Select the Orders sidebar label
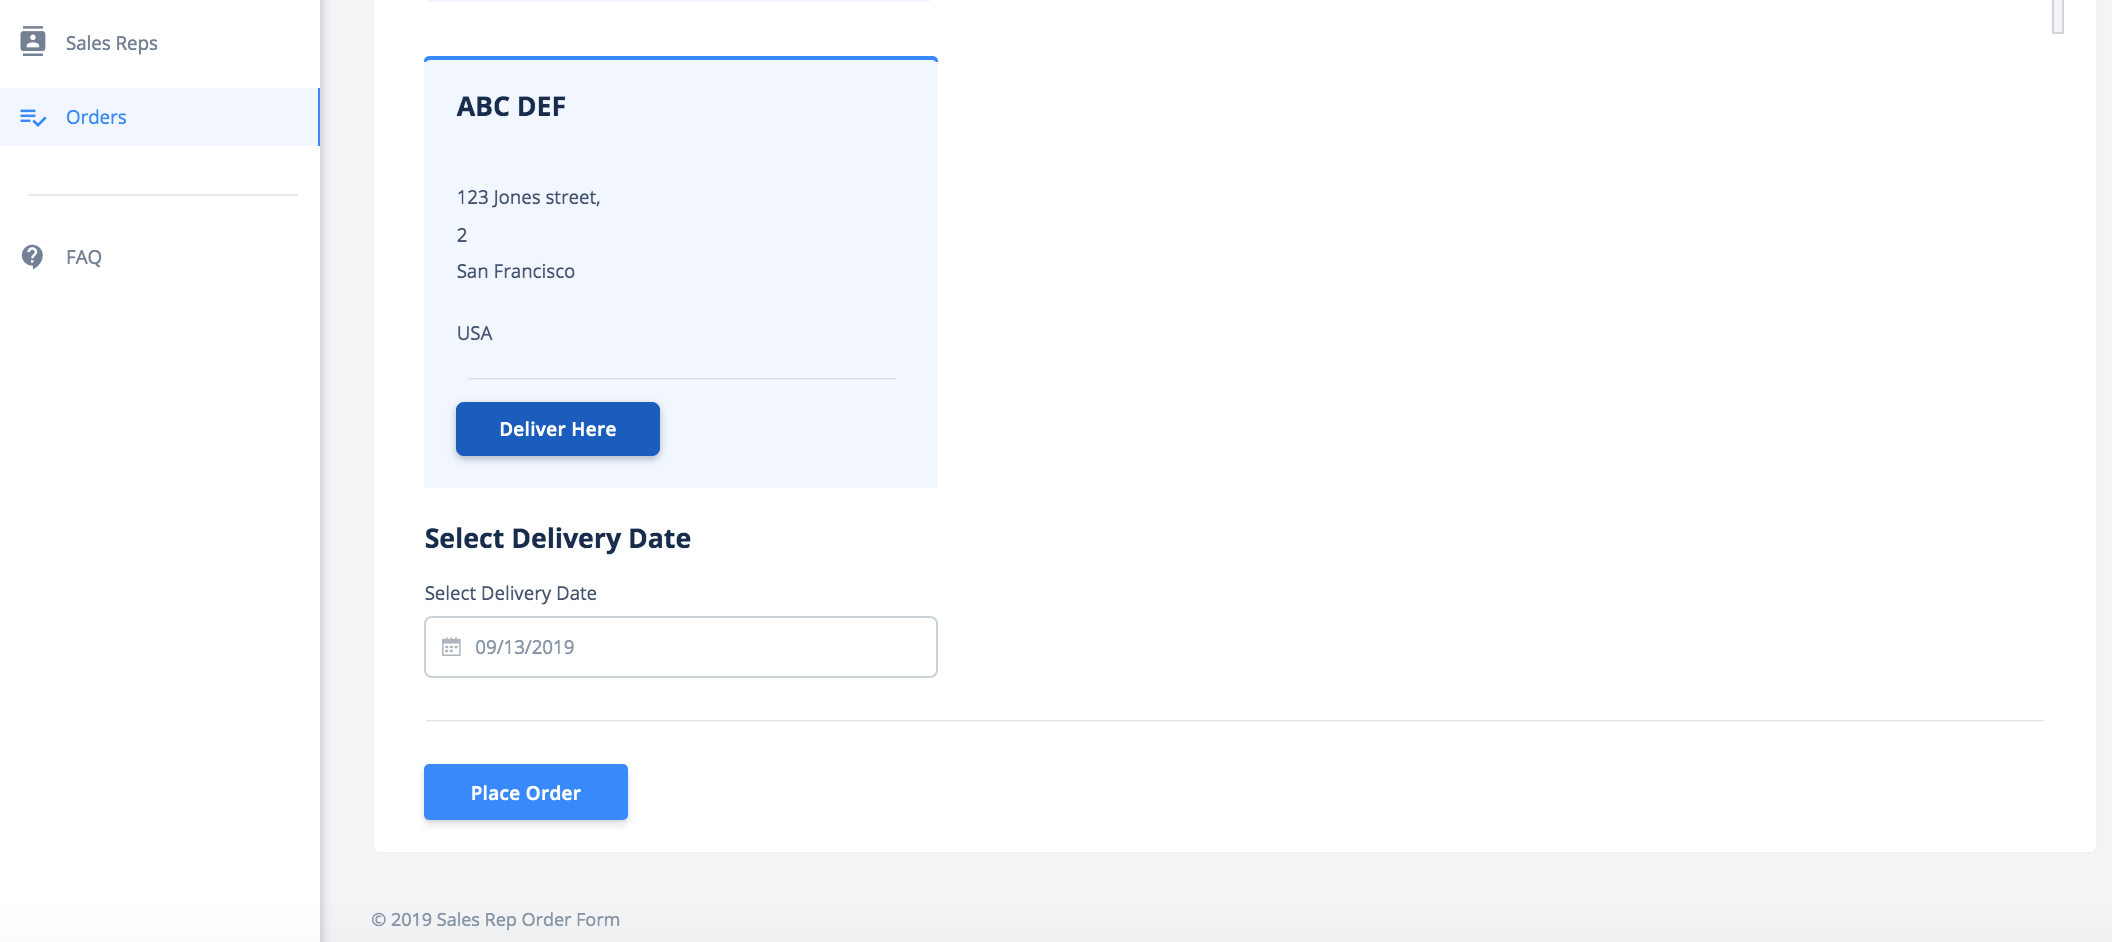 (96, 117)
